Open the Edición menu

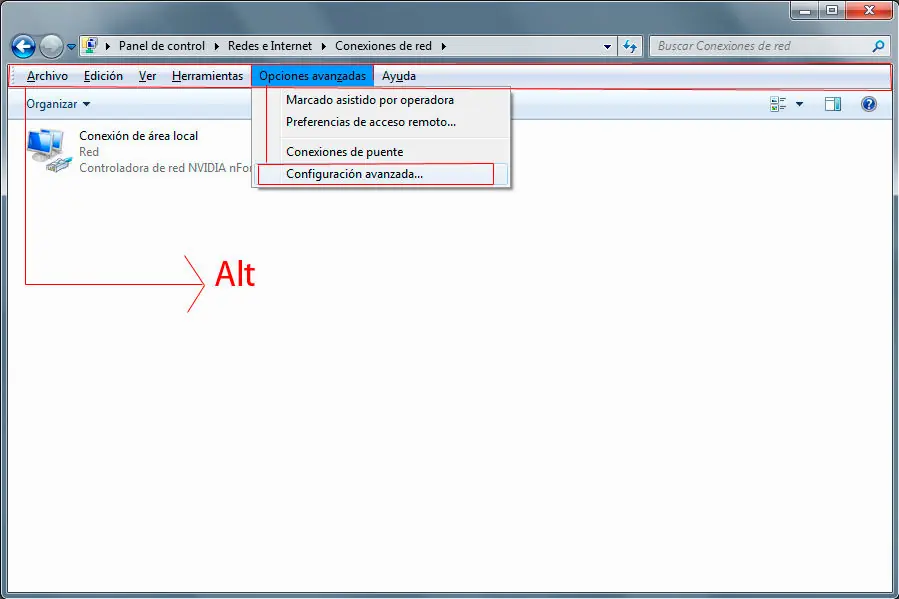pos(103,76)
